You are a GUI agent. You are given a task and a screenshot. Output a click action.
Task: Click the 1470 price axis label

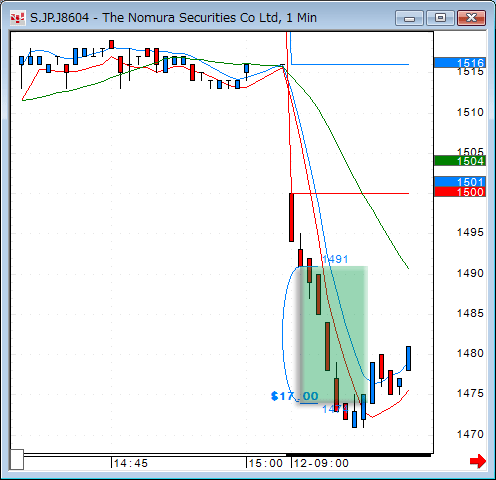click(470, 434)
